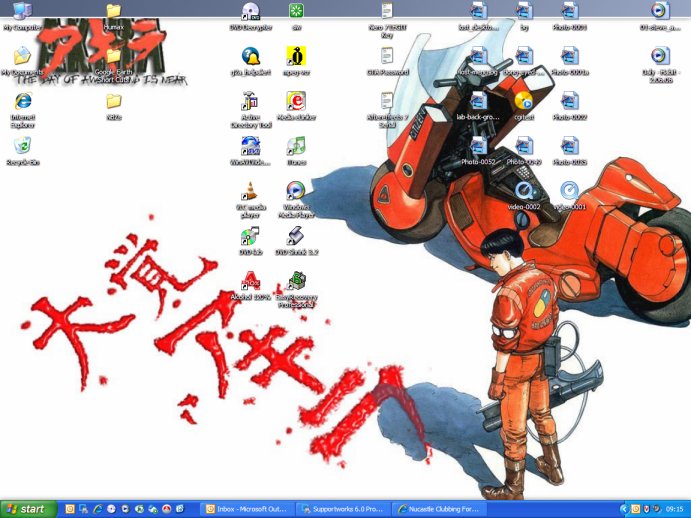
Task: Open the Recycle Bin
Action: [22, 147]
